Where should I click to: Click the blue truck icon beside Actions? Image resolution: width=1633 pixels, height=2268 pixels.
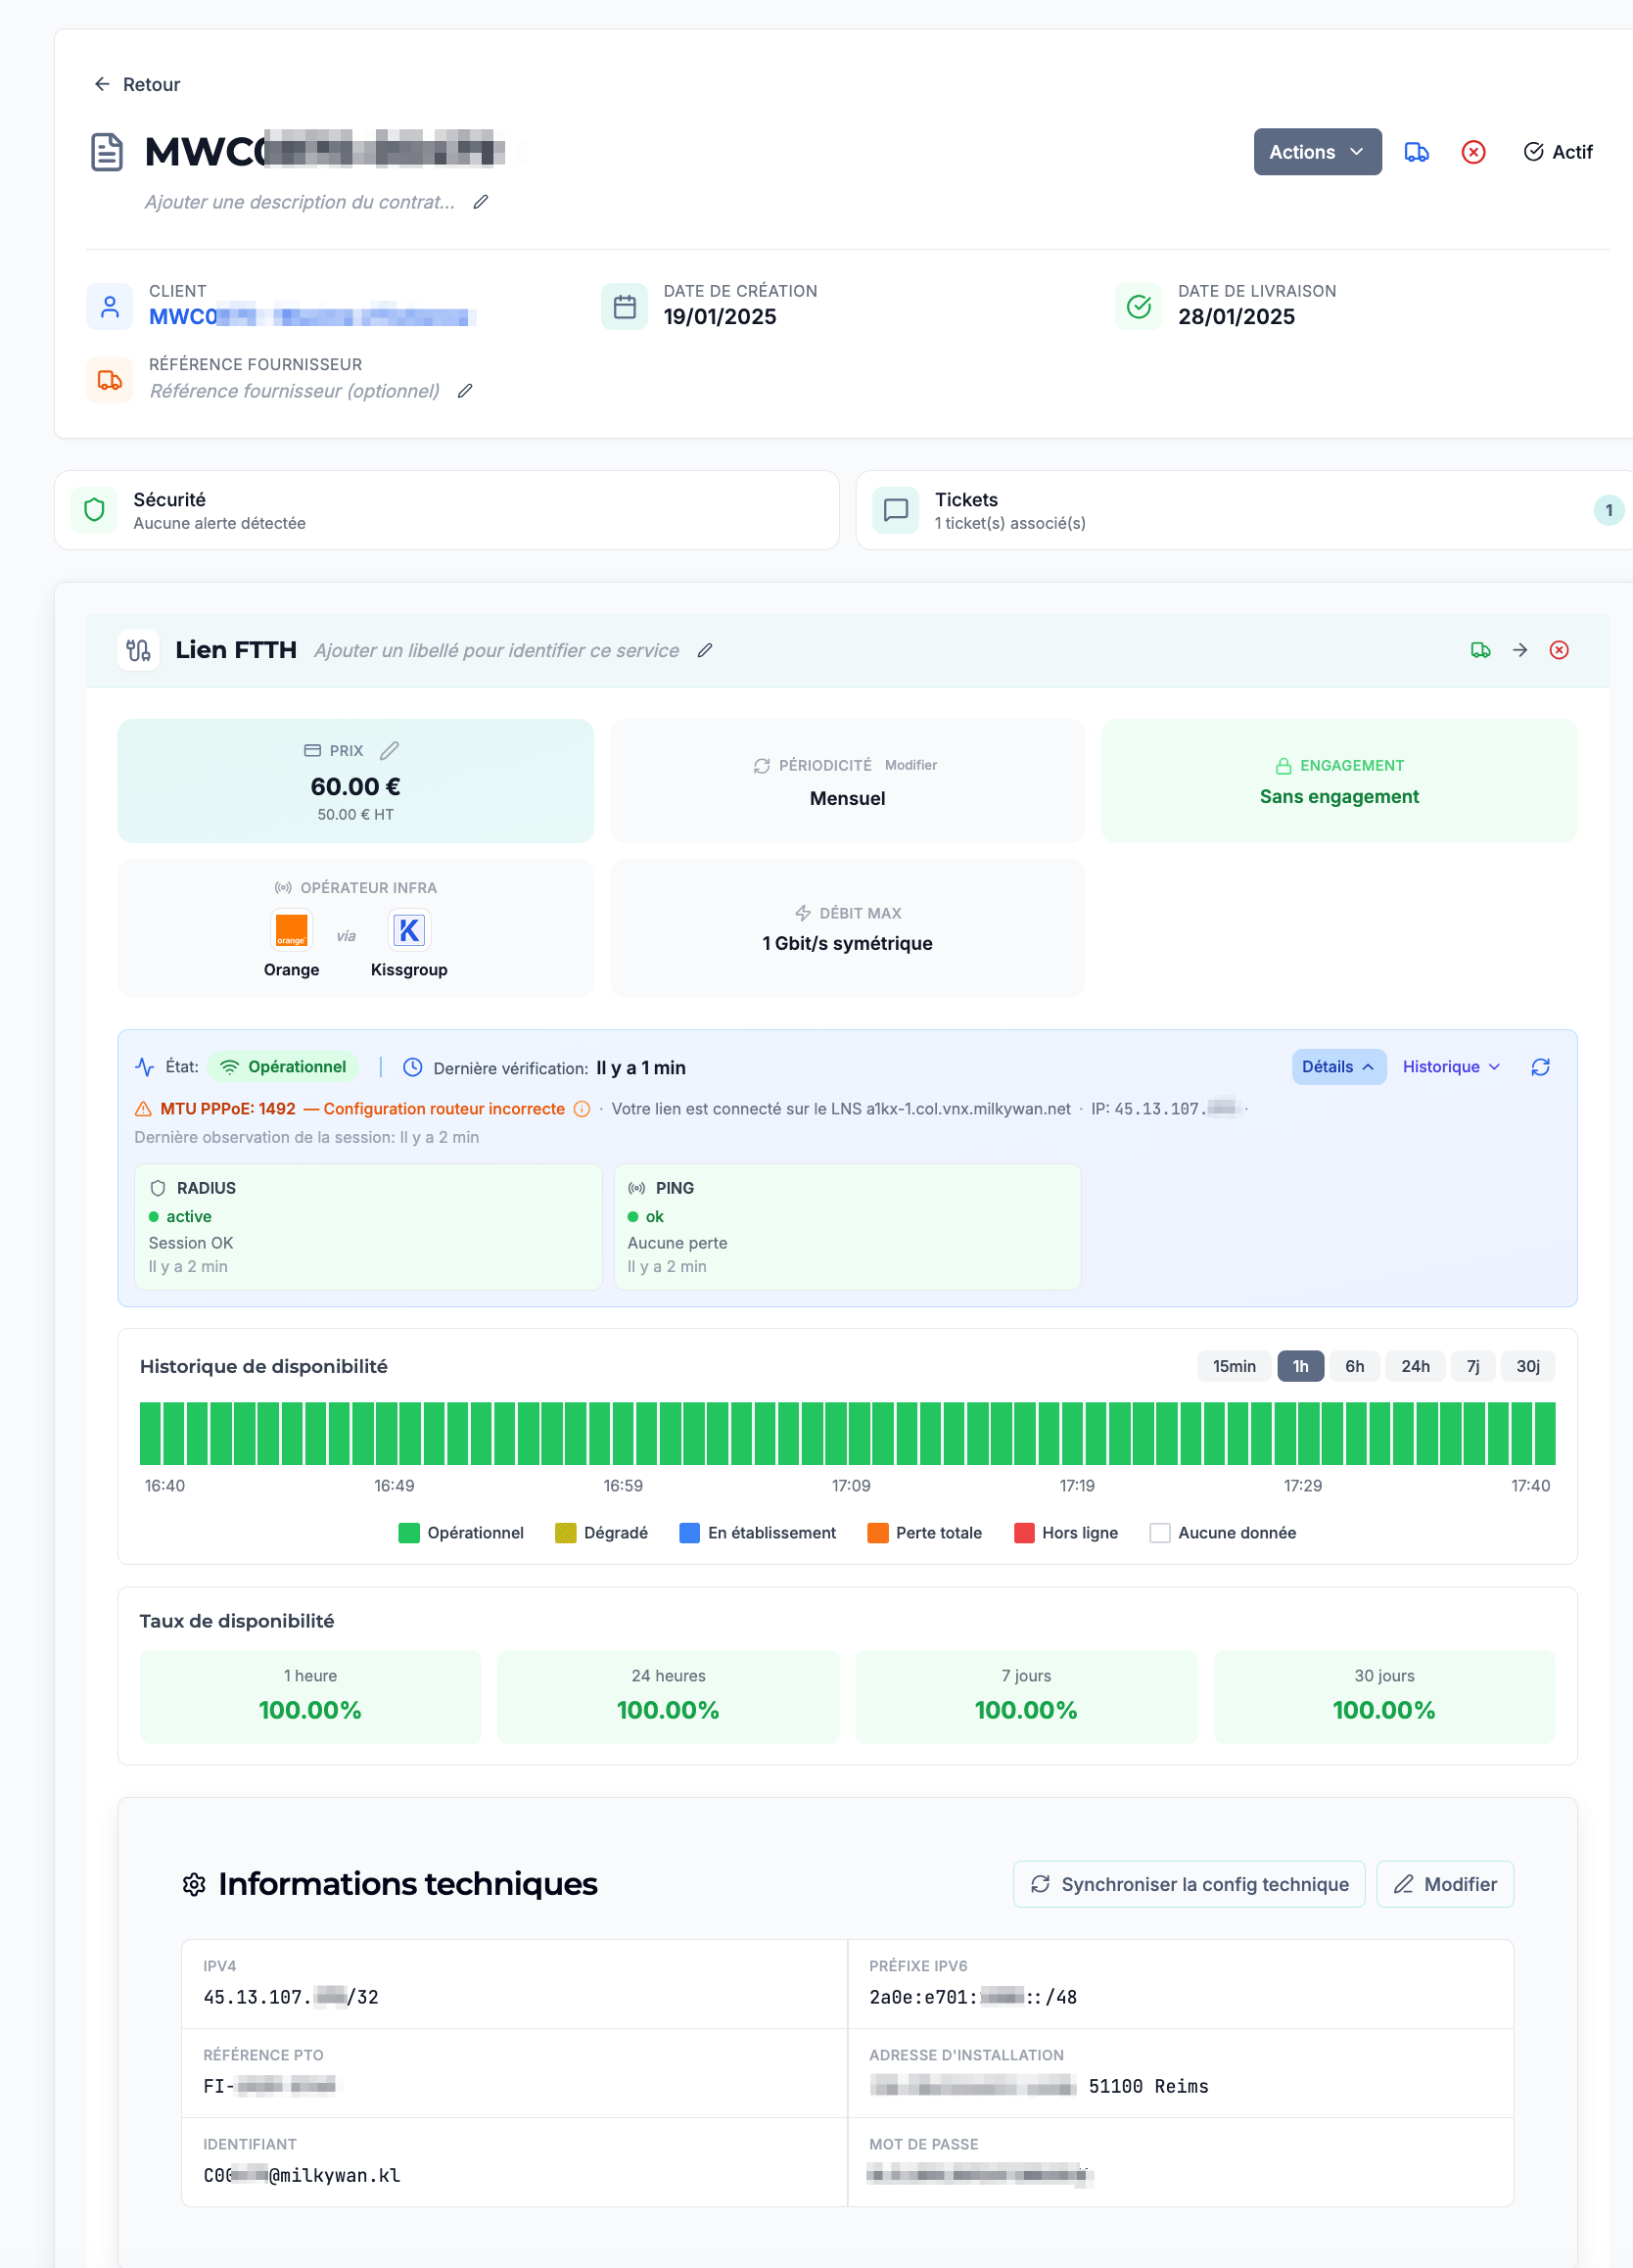point(1416,152)
